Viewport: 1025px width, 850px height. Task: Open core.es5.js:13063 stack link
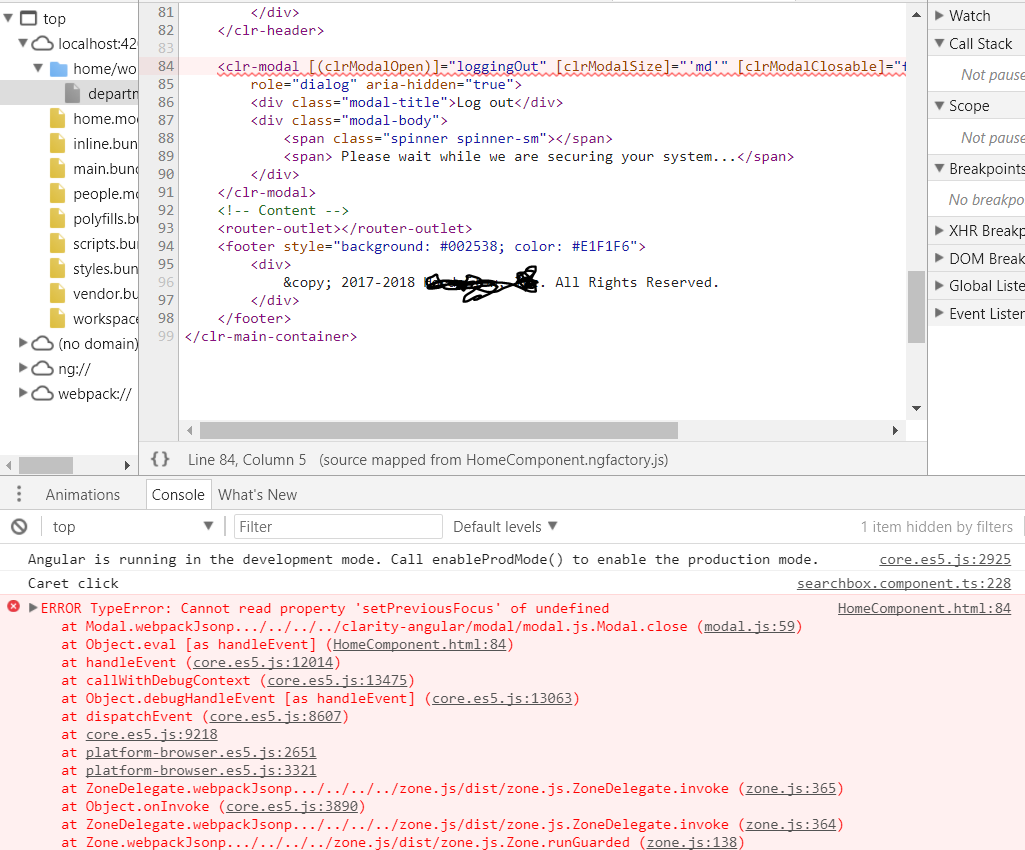[x=502, y=698]
